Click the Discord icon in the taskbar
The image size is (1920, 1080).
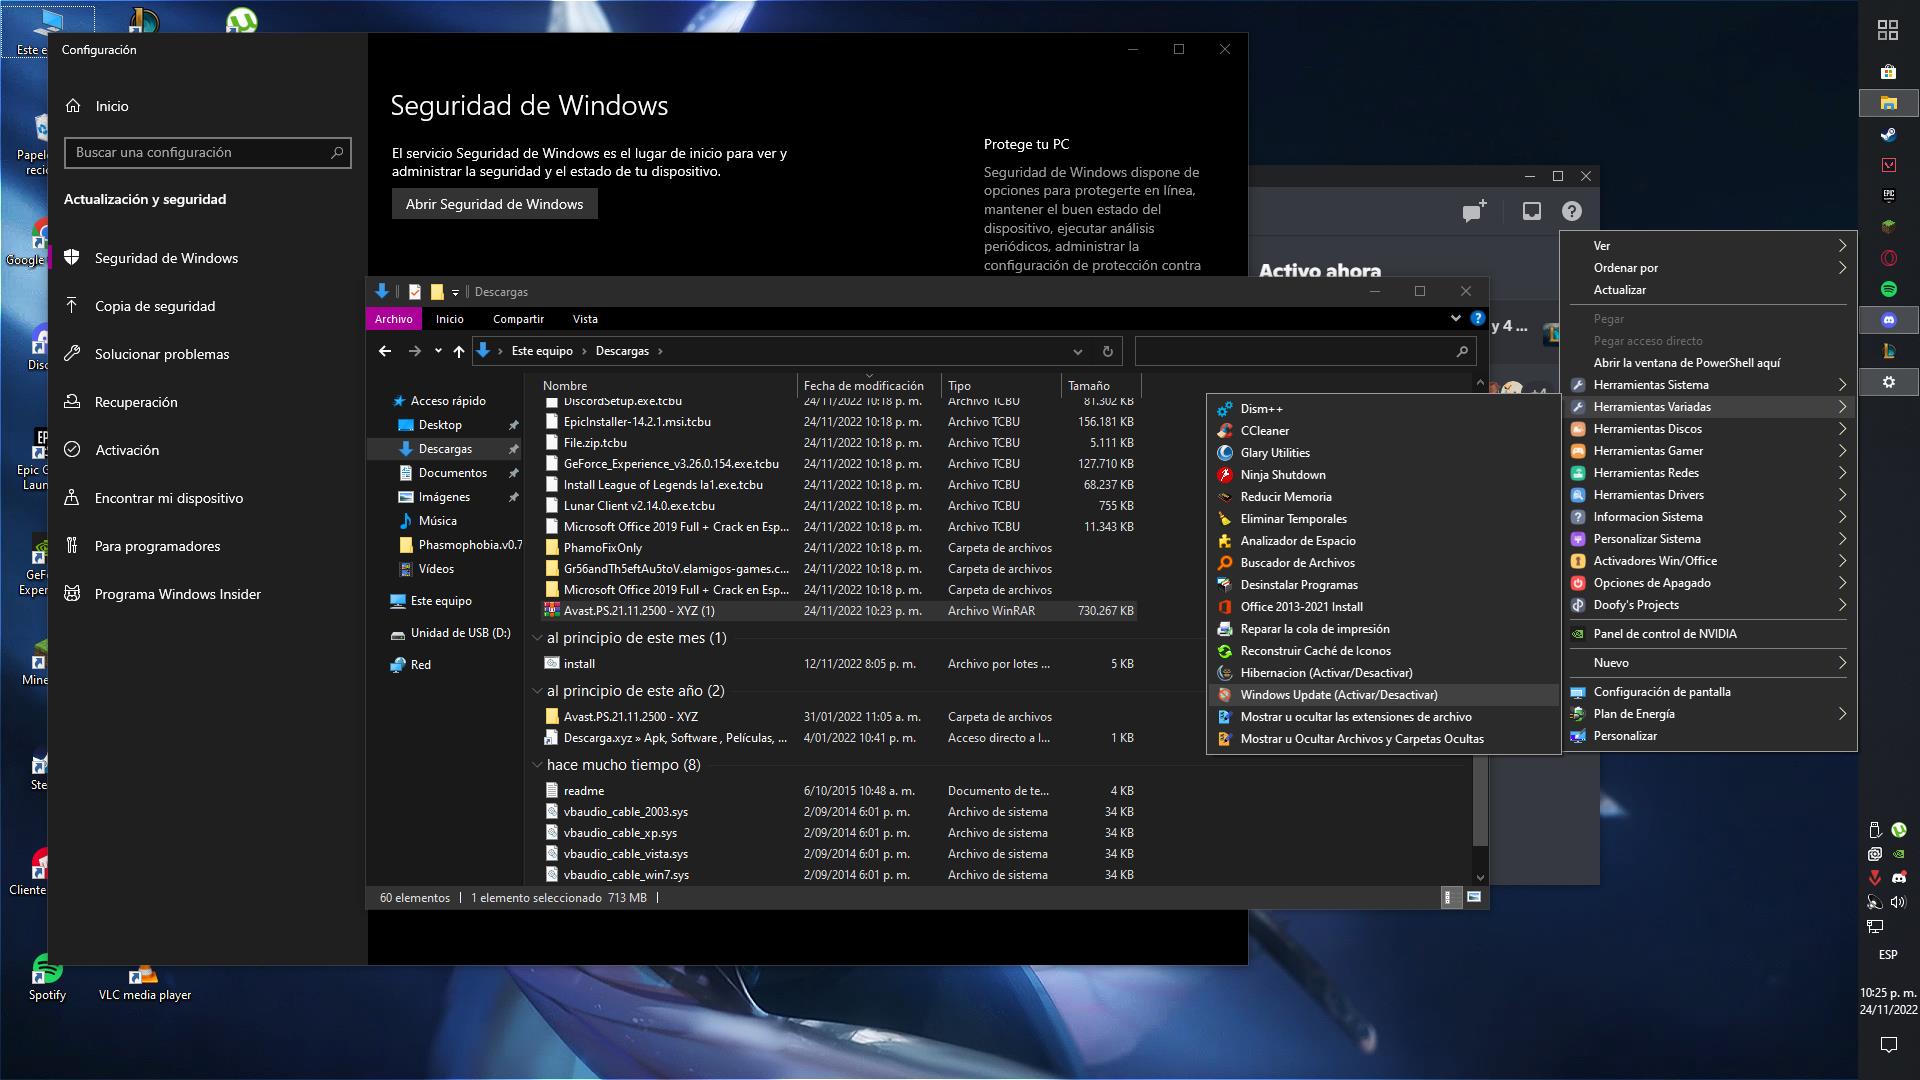click(1888, 320)
